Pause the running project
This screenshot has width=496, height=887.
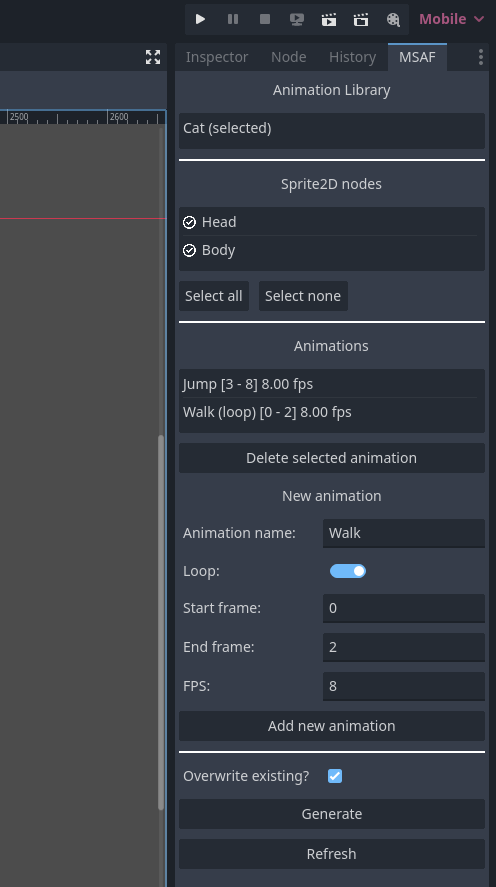click(x=232, y=19)
